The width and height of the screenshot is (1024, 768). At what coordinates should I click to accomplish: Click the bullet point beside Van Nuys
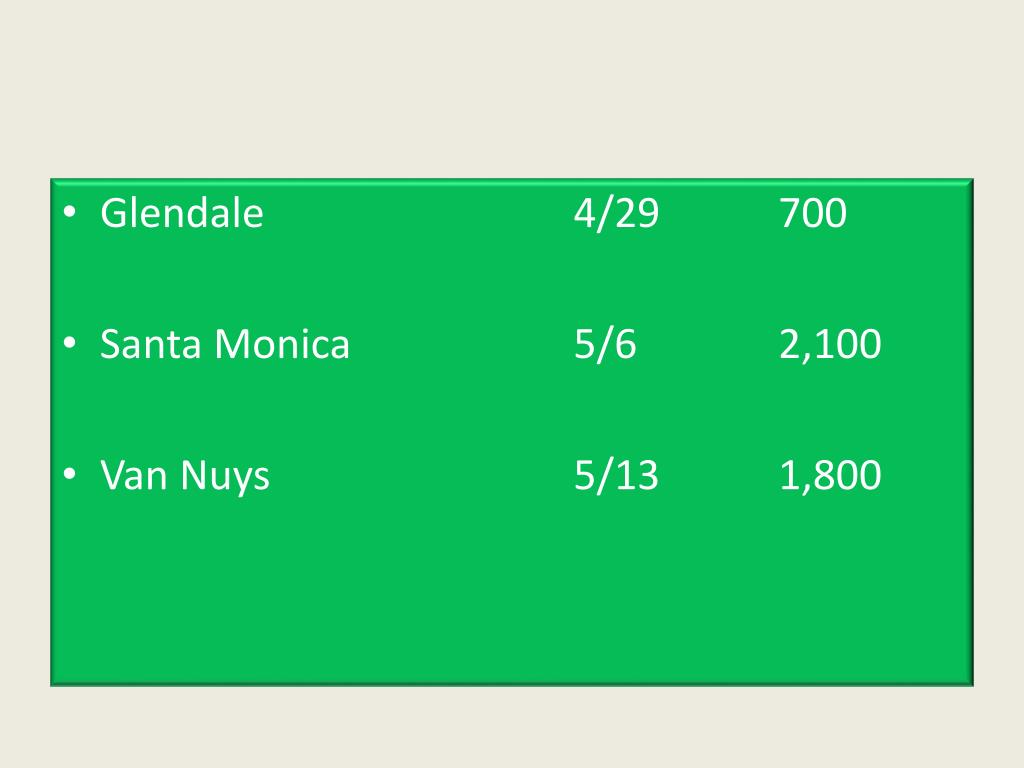tap(68, 474)
